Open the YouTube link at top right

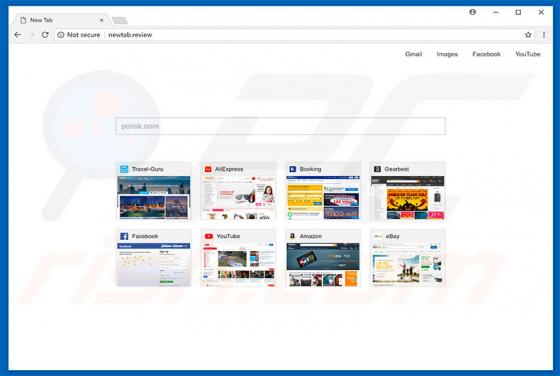click(528, 54)
